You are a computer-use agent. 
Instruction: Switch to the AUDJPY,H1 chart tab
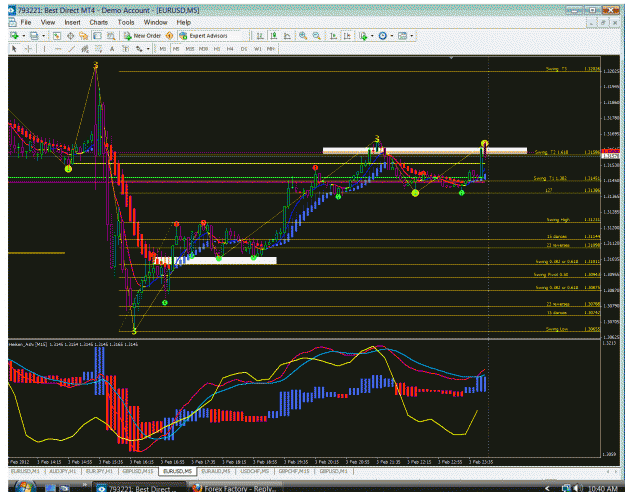pyautogui.click(x=63, y=471)
